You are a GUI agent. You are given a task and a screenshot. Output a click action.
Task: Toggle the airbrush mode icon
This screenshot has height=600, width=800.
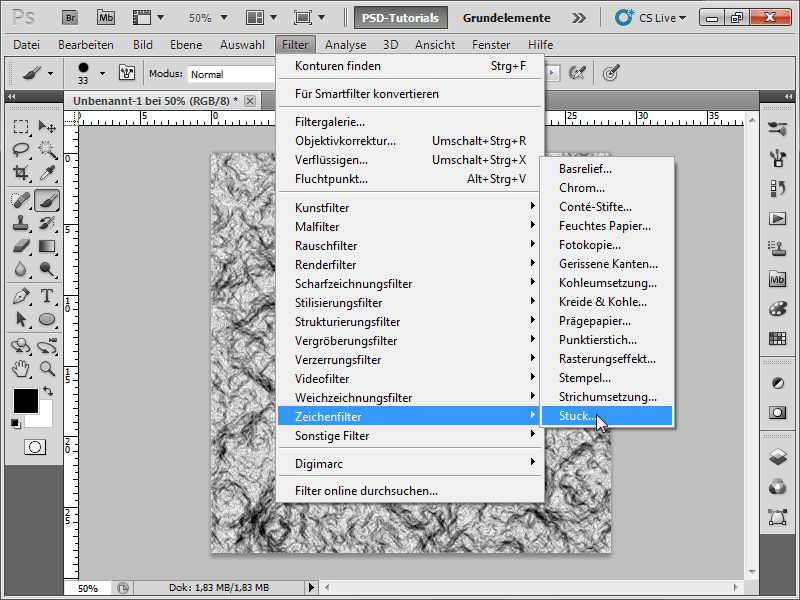coord(577,73)
